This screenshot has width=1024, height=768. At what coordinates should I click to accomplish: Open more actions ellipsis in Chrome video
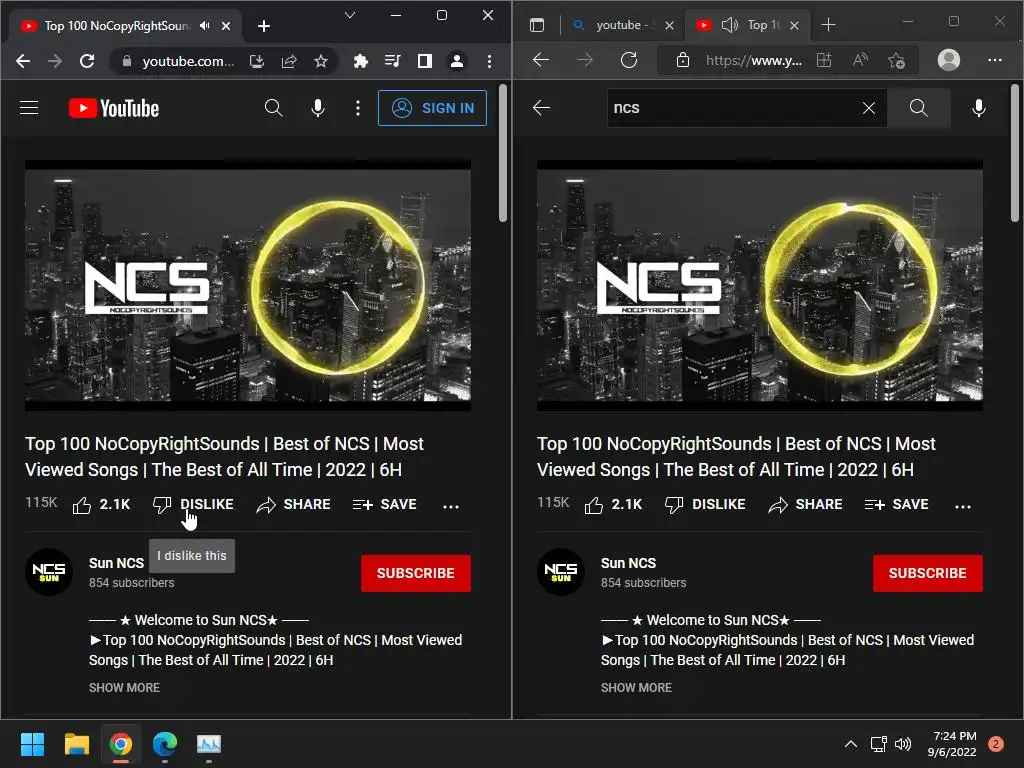point(451,505)
